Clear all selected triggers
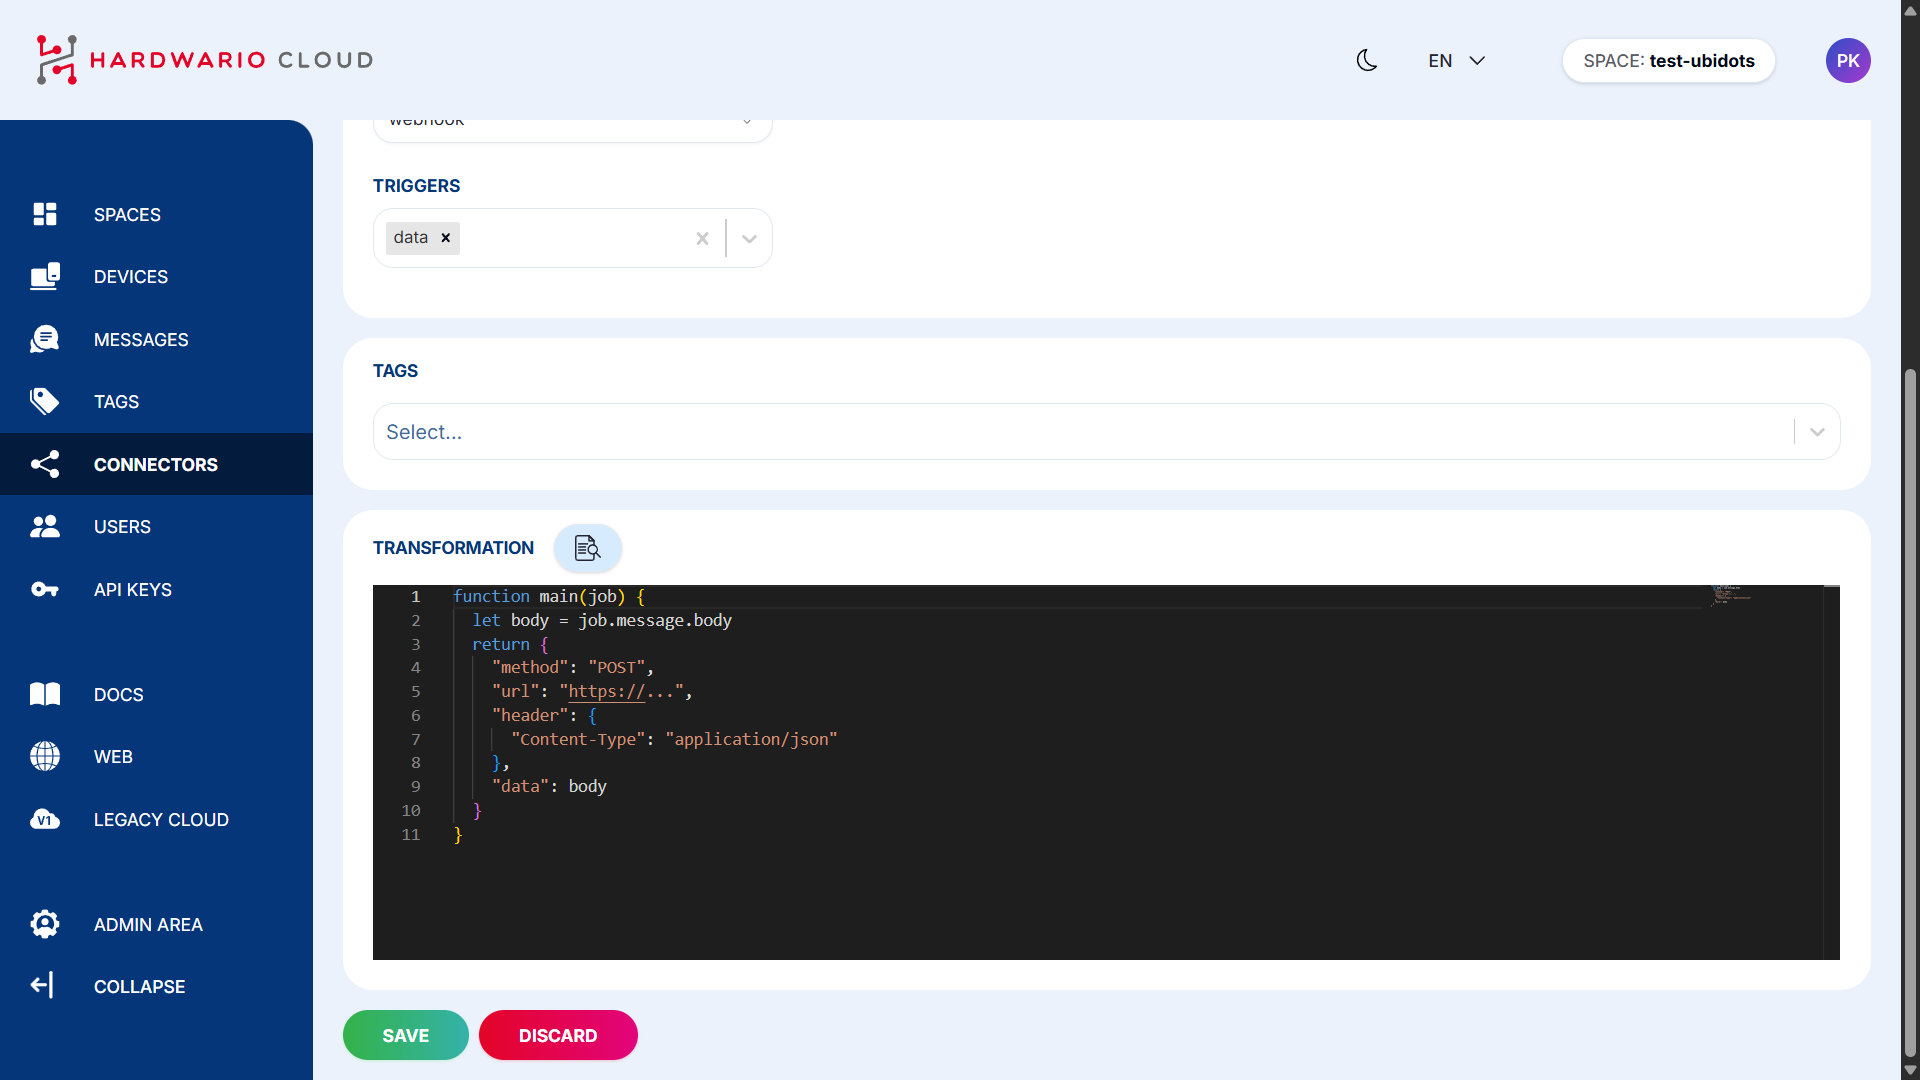Image resolution: width=1920 pixels, height=1080 pixels. (702, 238)
